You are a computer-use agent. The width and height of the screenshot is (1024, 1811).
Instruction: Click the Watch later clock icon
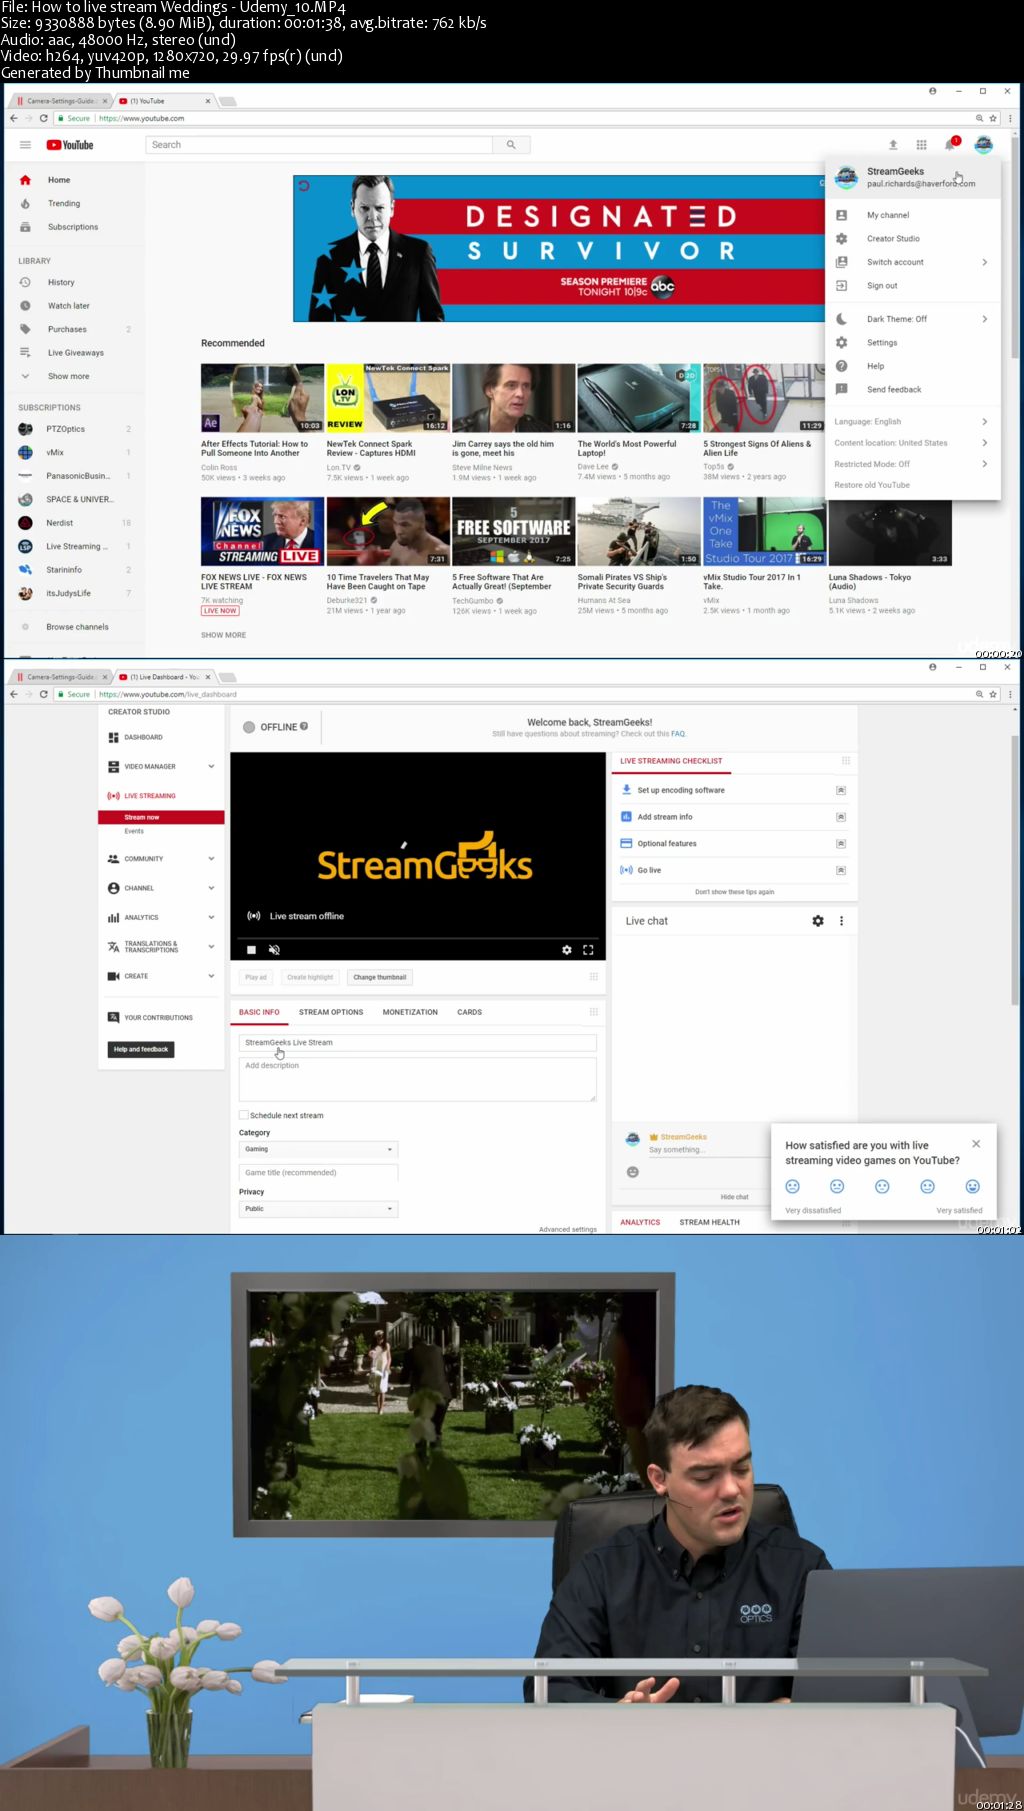coord(25,306)
